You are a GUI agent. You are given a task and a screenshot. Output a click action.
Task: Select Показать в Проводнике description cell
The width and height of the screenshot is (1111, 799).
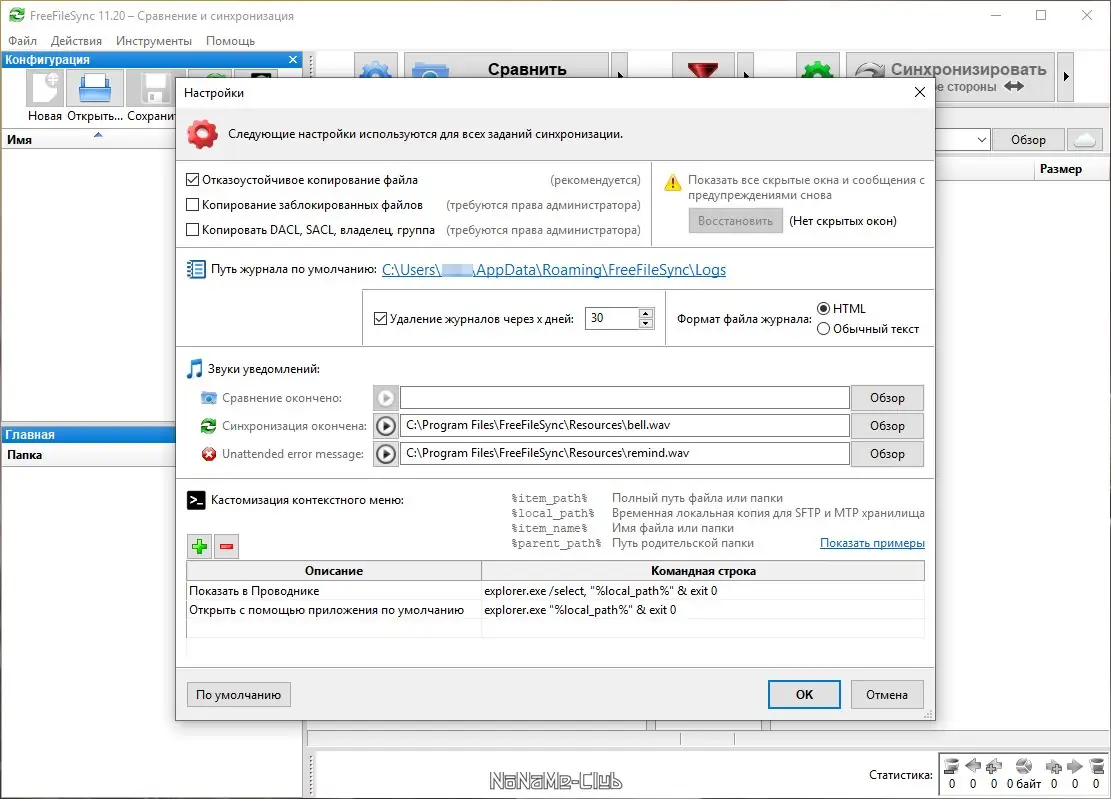click(334, 591)
